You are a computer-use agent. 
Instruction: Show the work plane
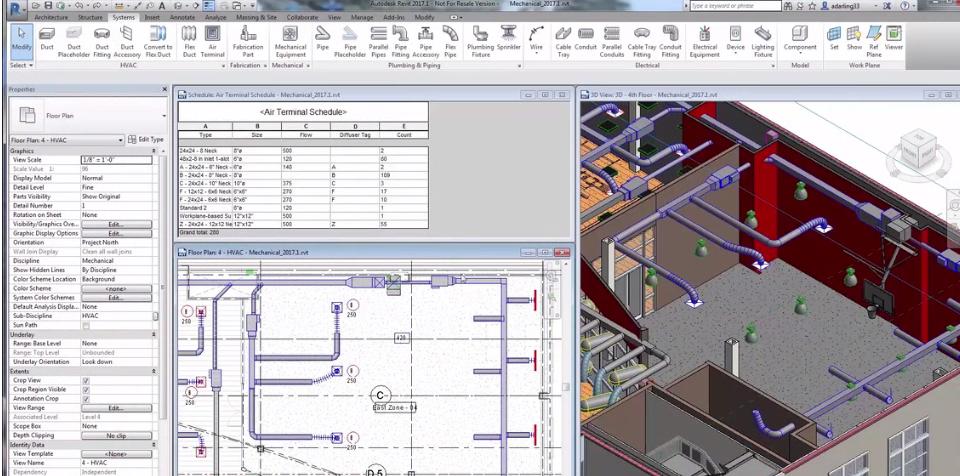point(854,38)
